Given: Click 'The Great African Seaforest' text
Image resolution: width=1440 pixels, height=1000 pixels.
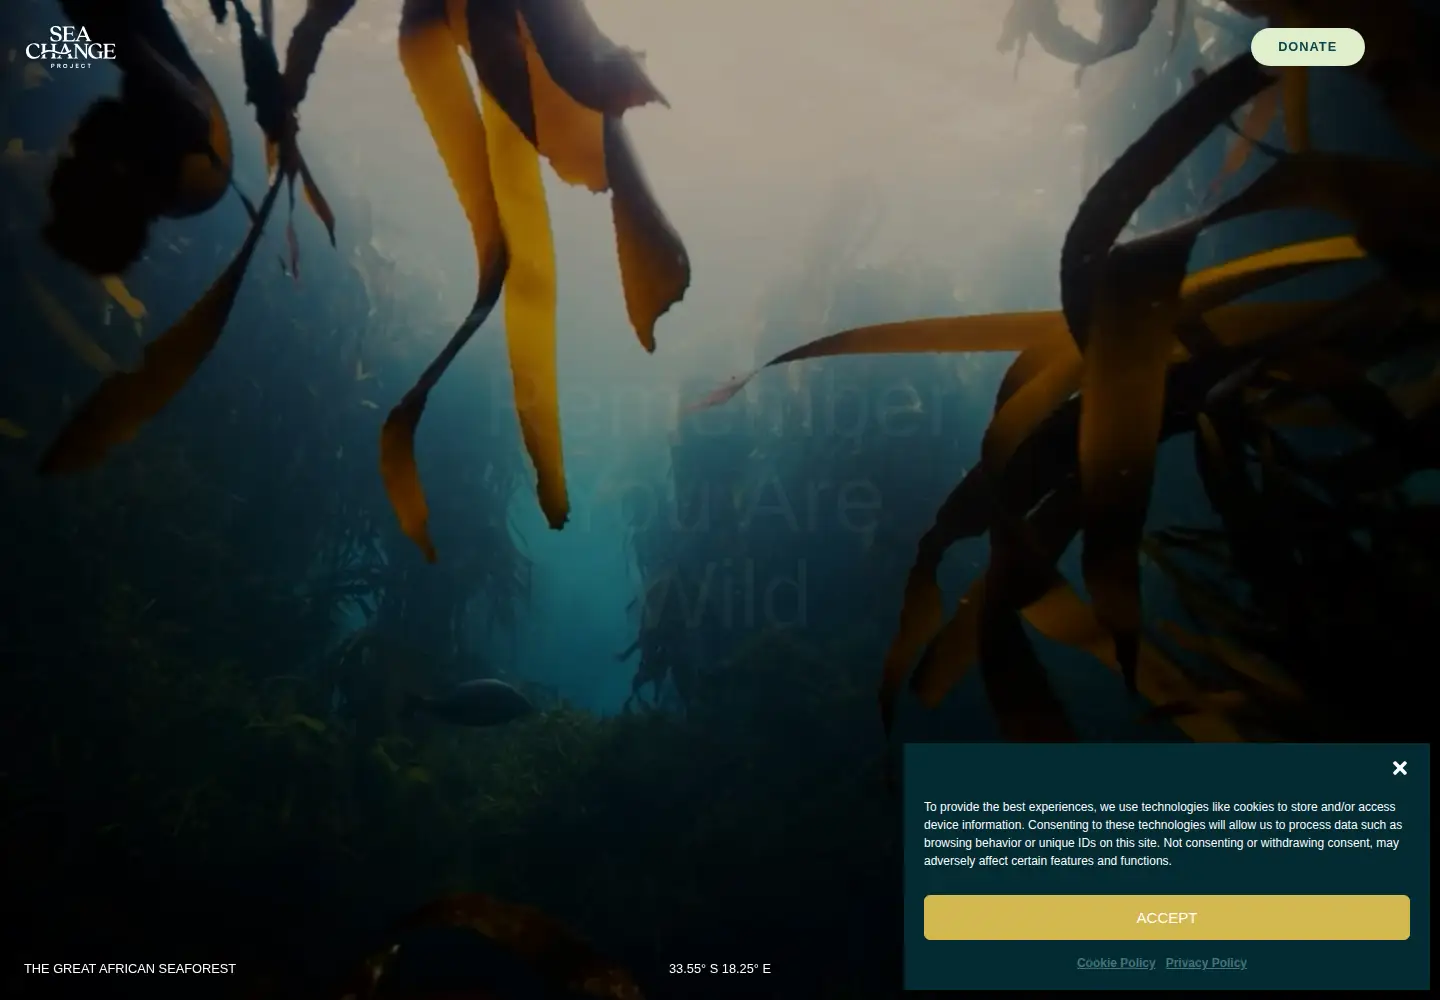Looking at the screenshot, I should tap(130, 968).
